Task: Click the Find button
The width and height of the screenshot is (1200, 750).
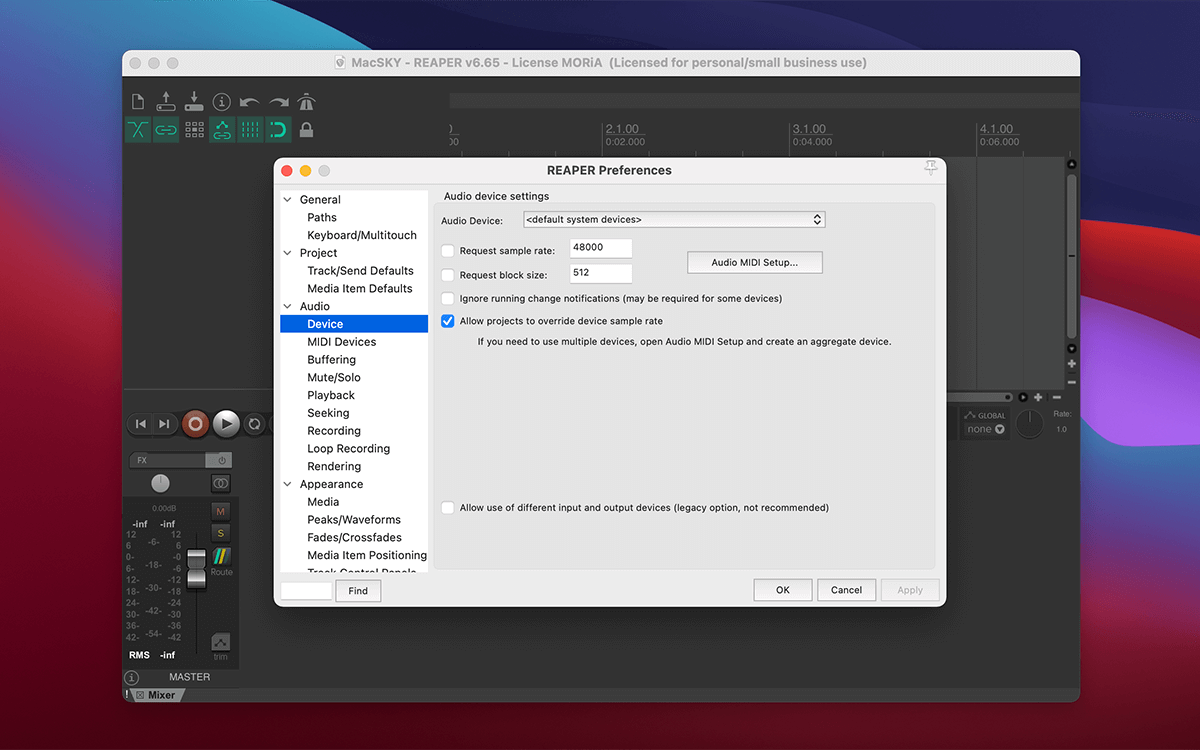Action: (358, 591)
